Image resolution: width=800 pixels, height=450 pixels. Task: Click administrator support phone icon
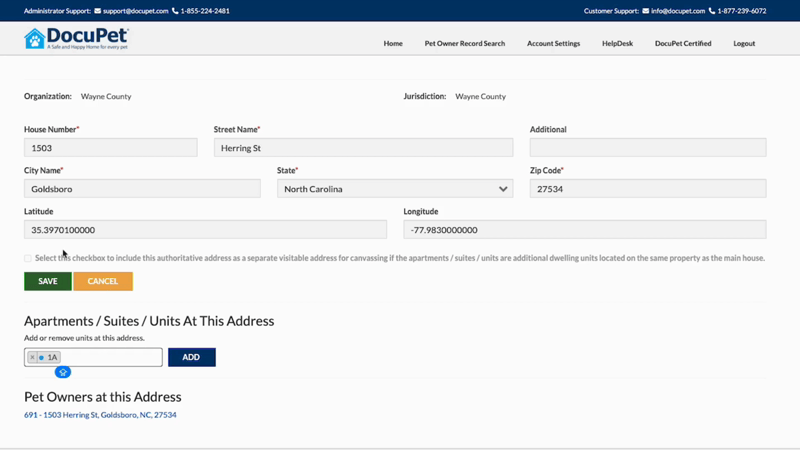175,11
